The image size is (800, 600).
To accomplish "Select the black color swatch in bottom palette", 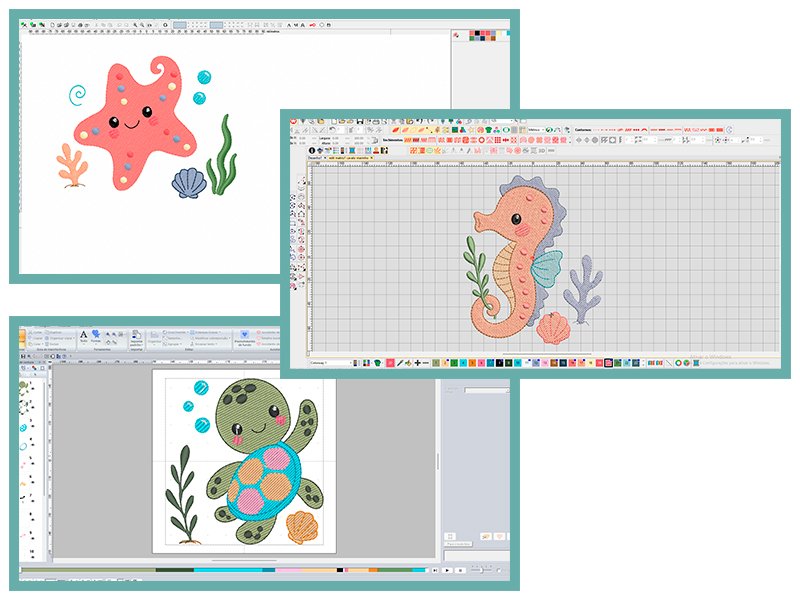I will 499,363.
